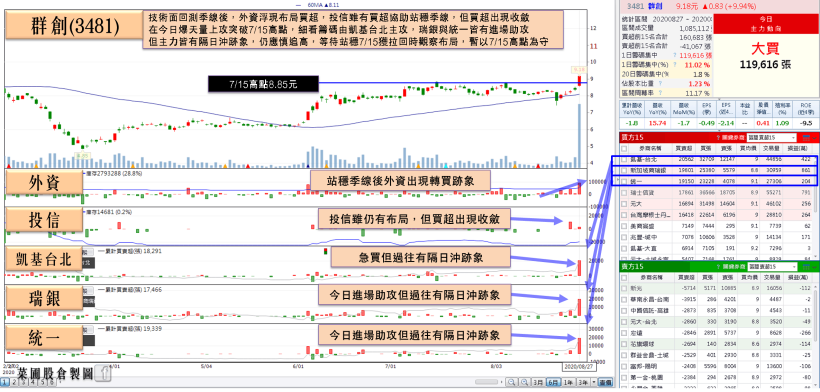Check the 瑞士信貸 broker row checkbox
Screen dimensions: 820x392
pyautogui.click(x=623, y=192)
